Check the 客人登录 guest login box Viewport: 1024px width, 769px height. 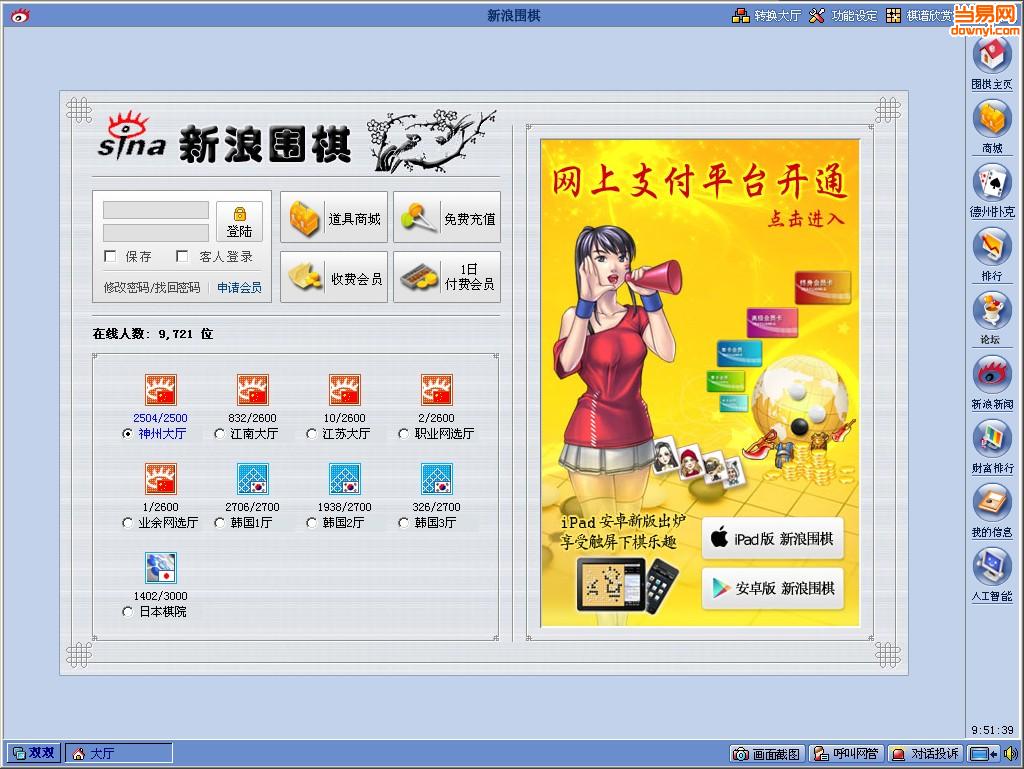(182, 257)
